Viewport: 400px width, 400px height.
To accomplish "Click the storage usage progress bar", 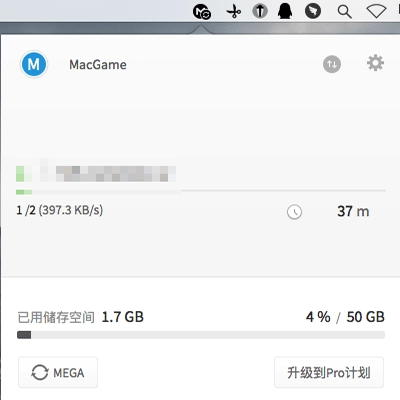I will click(x=201, y=335).
